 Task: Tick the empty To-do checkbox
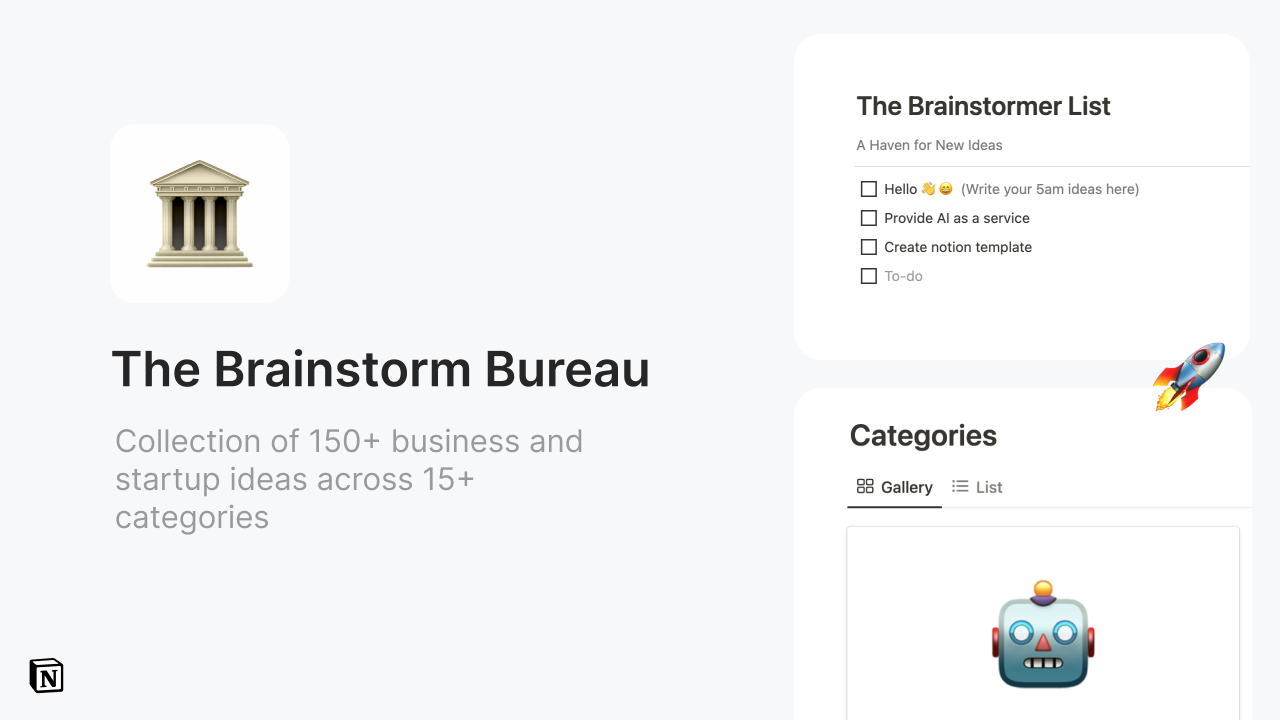coord(868,275)
